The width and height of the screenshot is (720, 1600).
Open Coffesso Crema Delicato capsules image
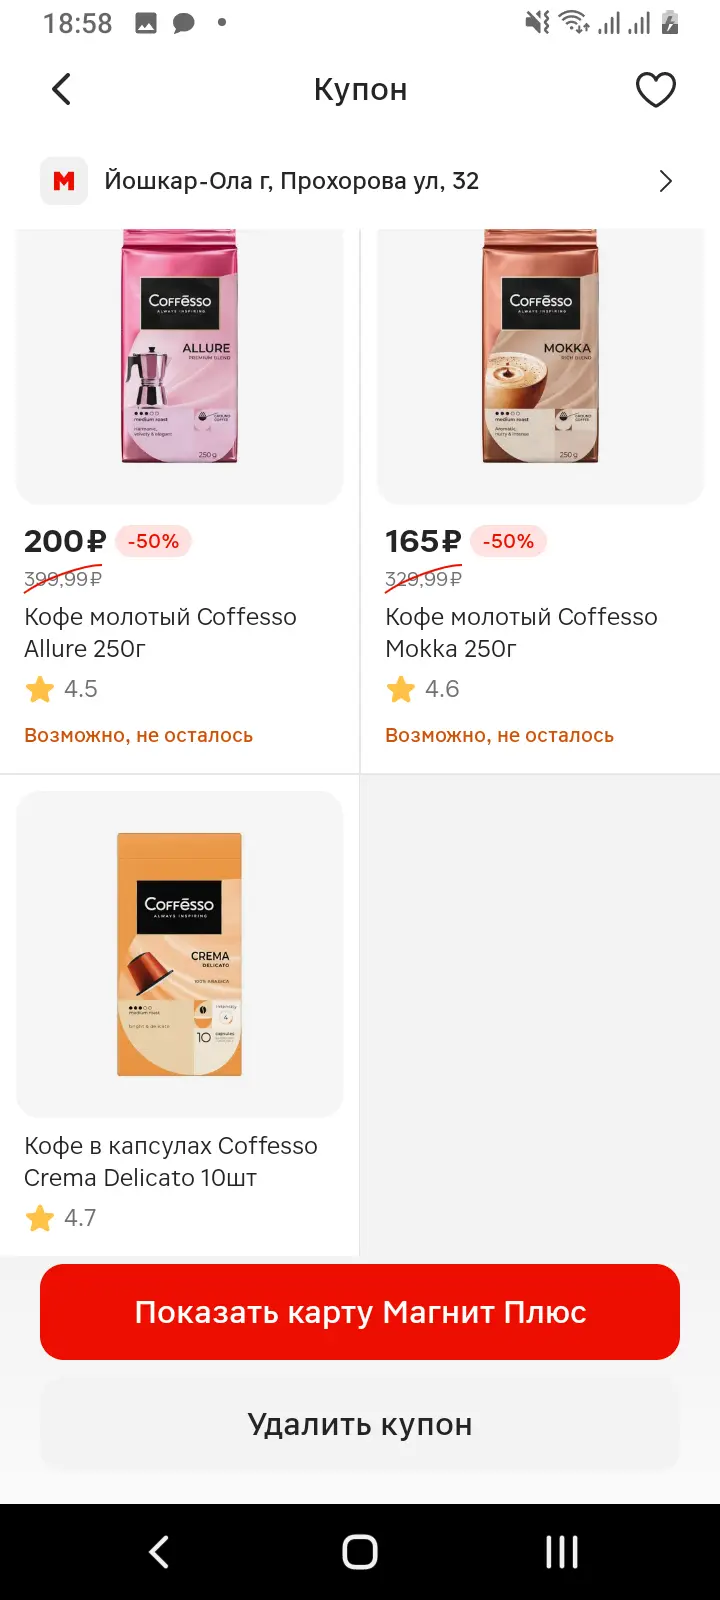click(180, 954)
